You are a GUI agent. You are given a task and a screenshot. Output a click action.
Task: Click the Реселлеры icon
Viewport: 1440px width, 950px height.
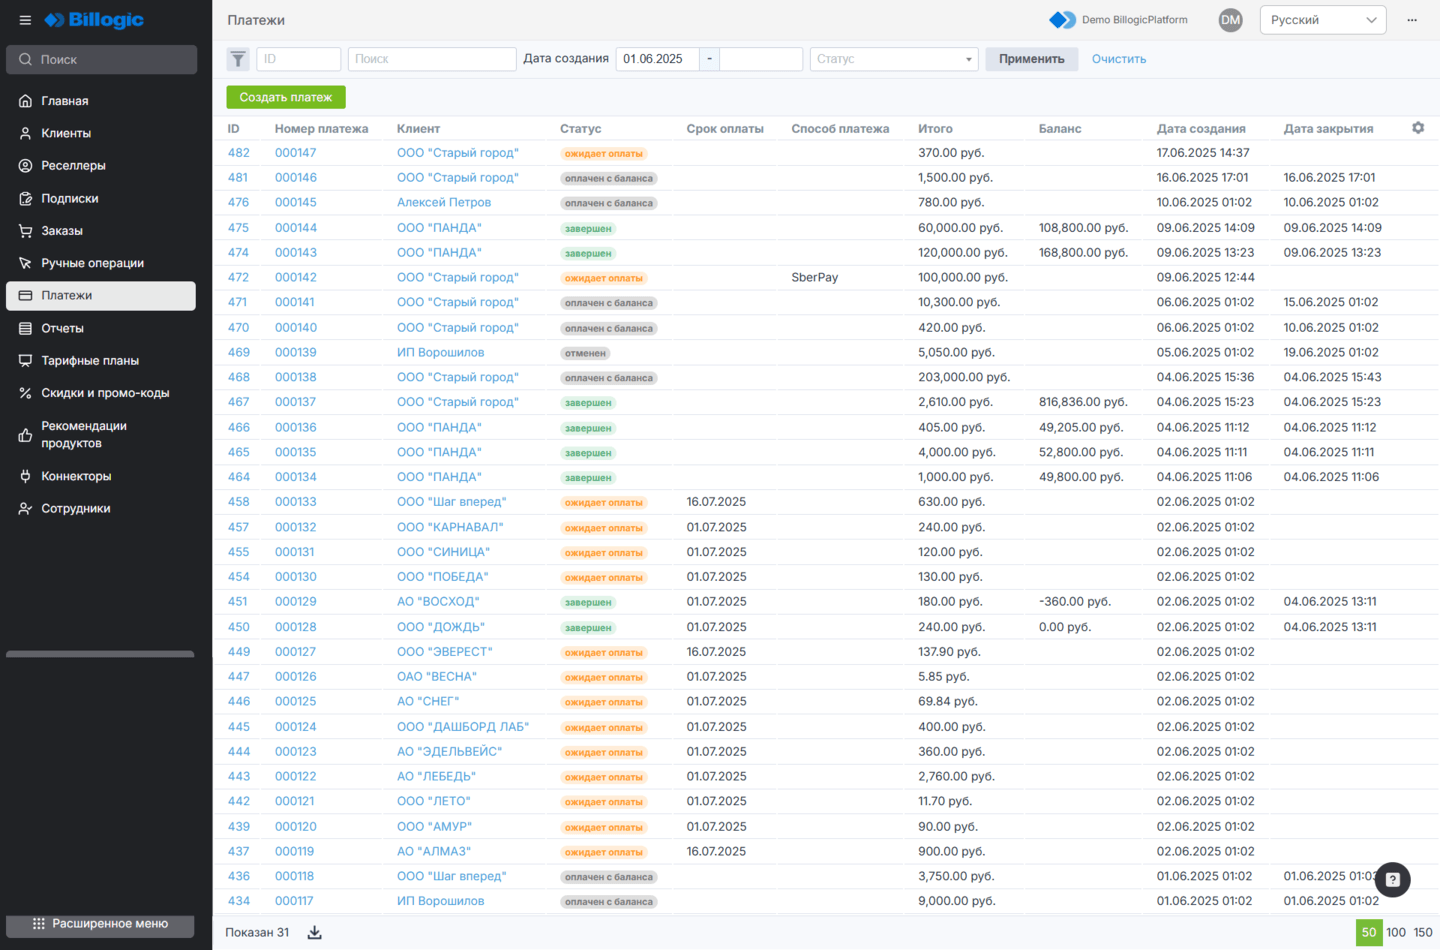point(26,166)
